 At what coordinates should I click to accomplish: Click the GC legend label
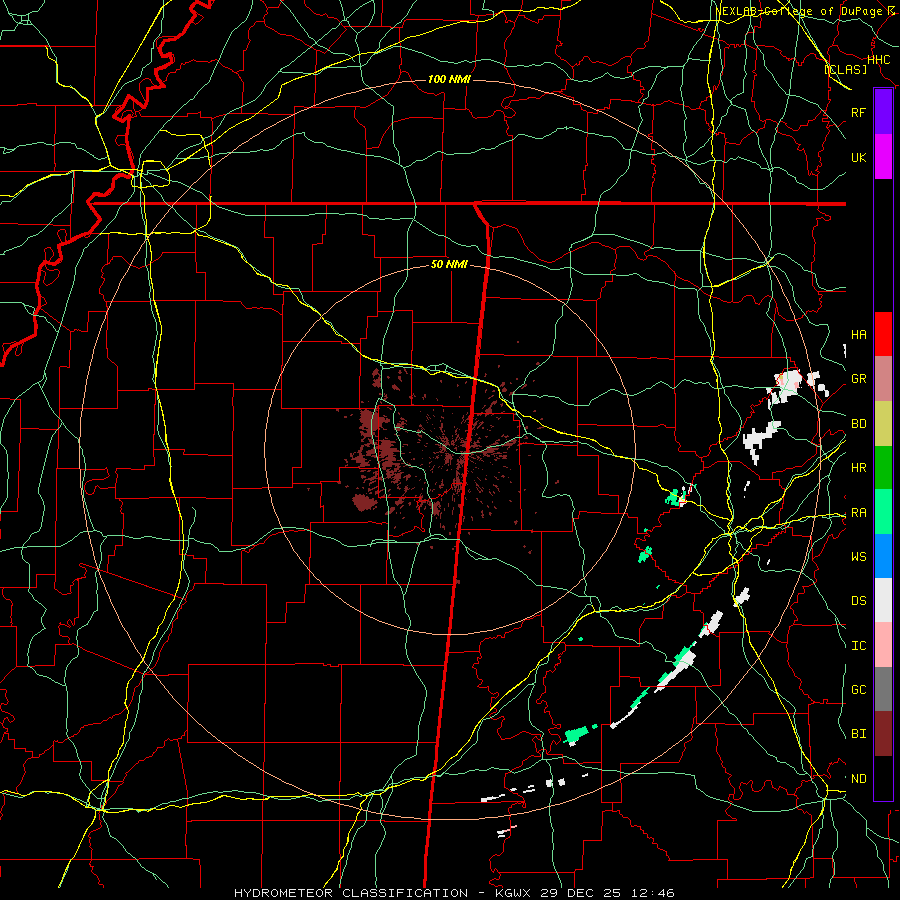[x=858, y=690]
